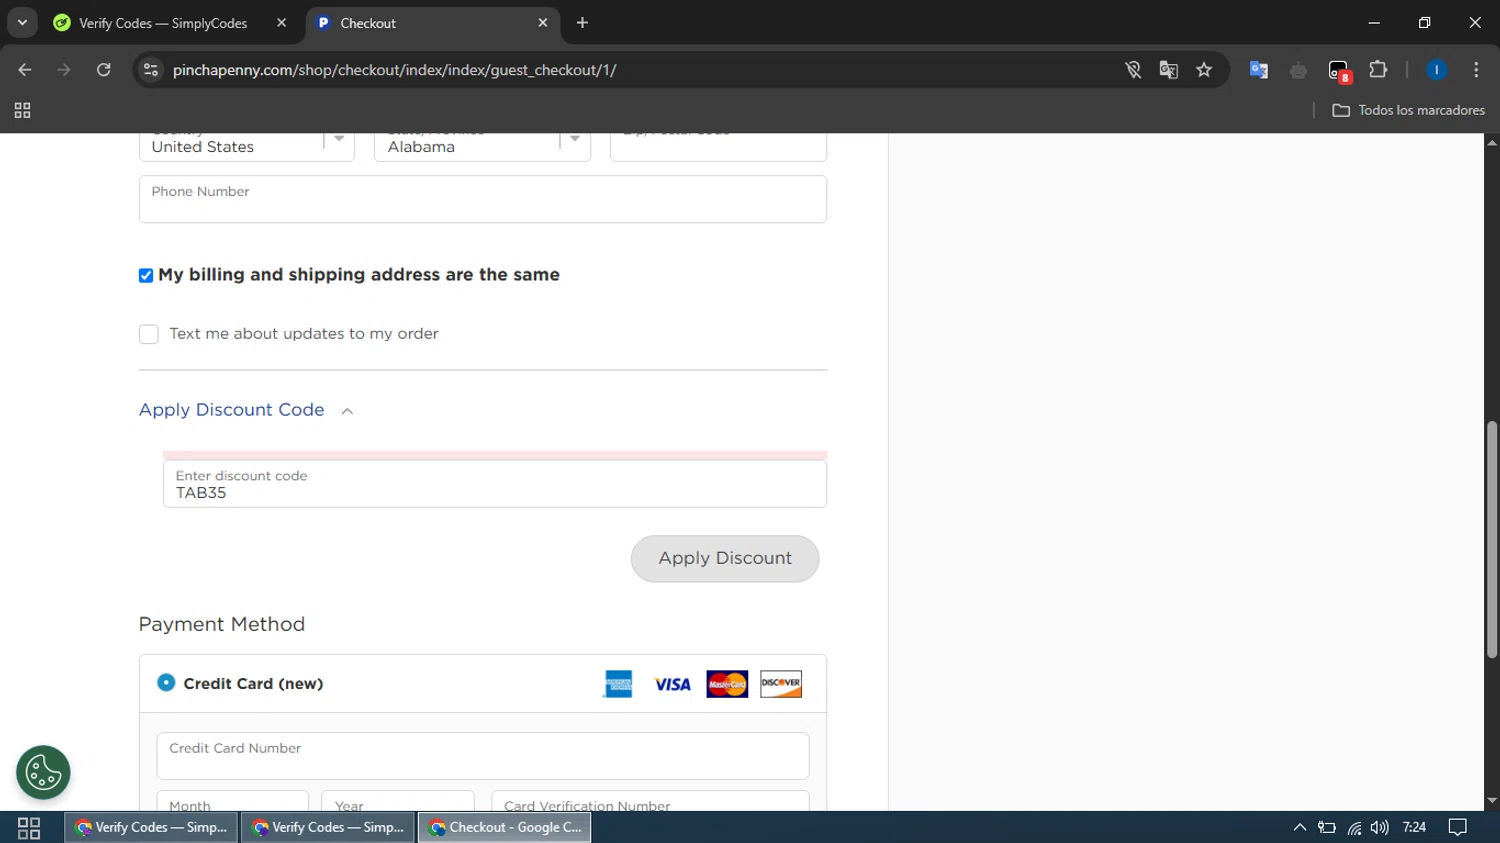Image resolution: width=1500 pixels, height=843 pixels.
Task: Close the Checkout tab
Action: pyautogui.click(x=543, y=23)
